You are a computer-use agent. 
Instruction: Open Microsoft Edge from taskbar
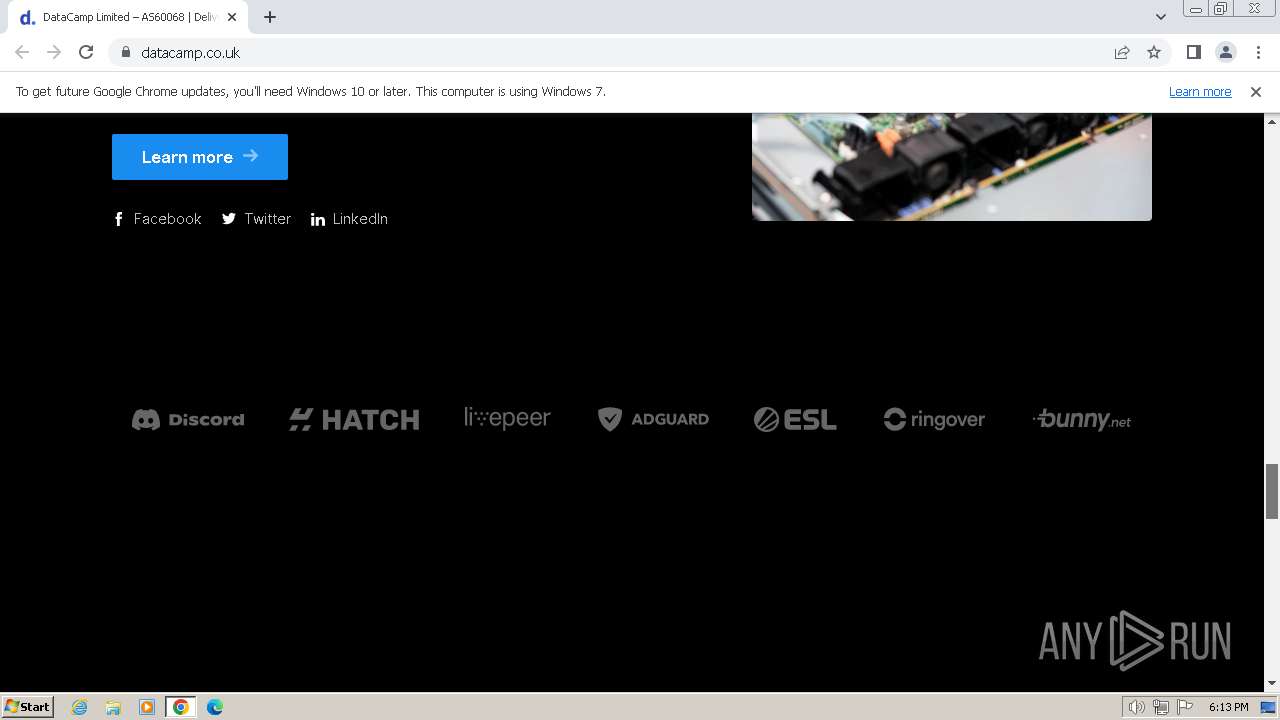pyautogui.click(x=215, y=707)
